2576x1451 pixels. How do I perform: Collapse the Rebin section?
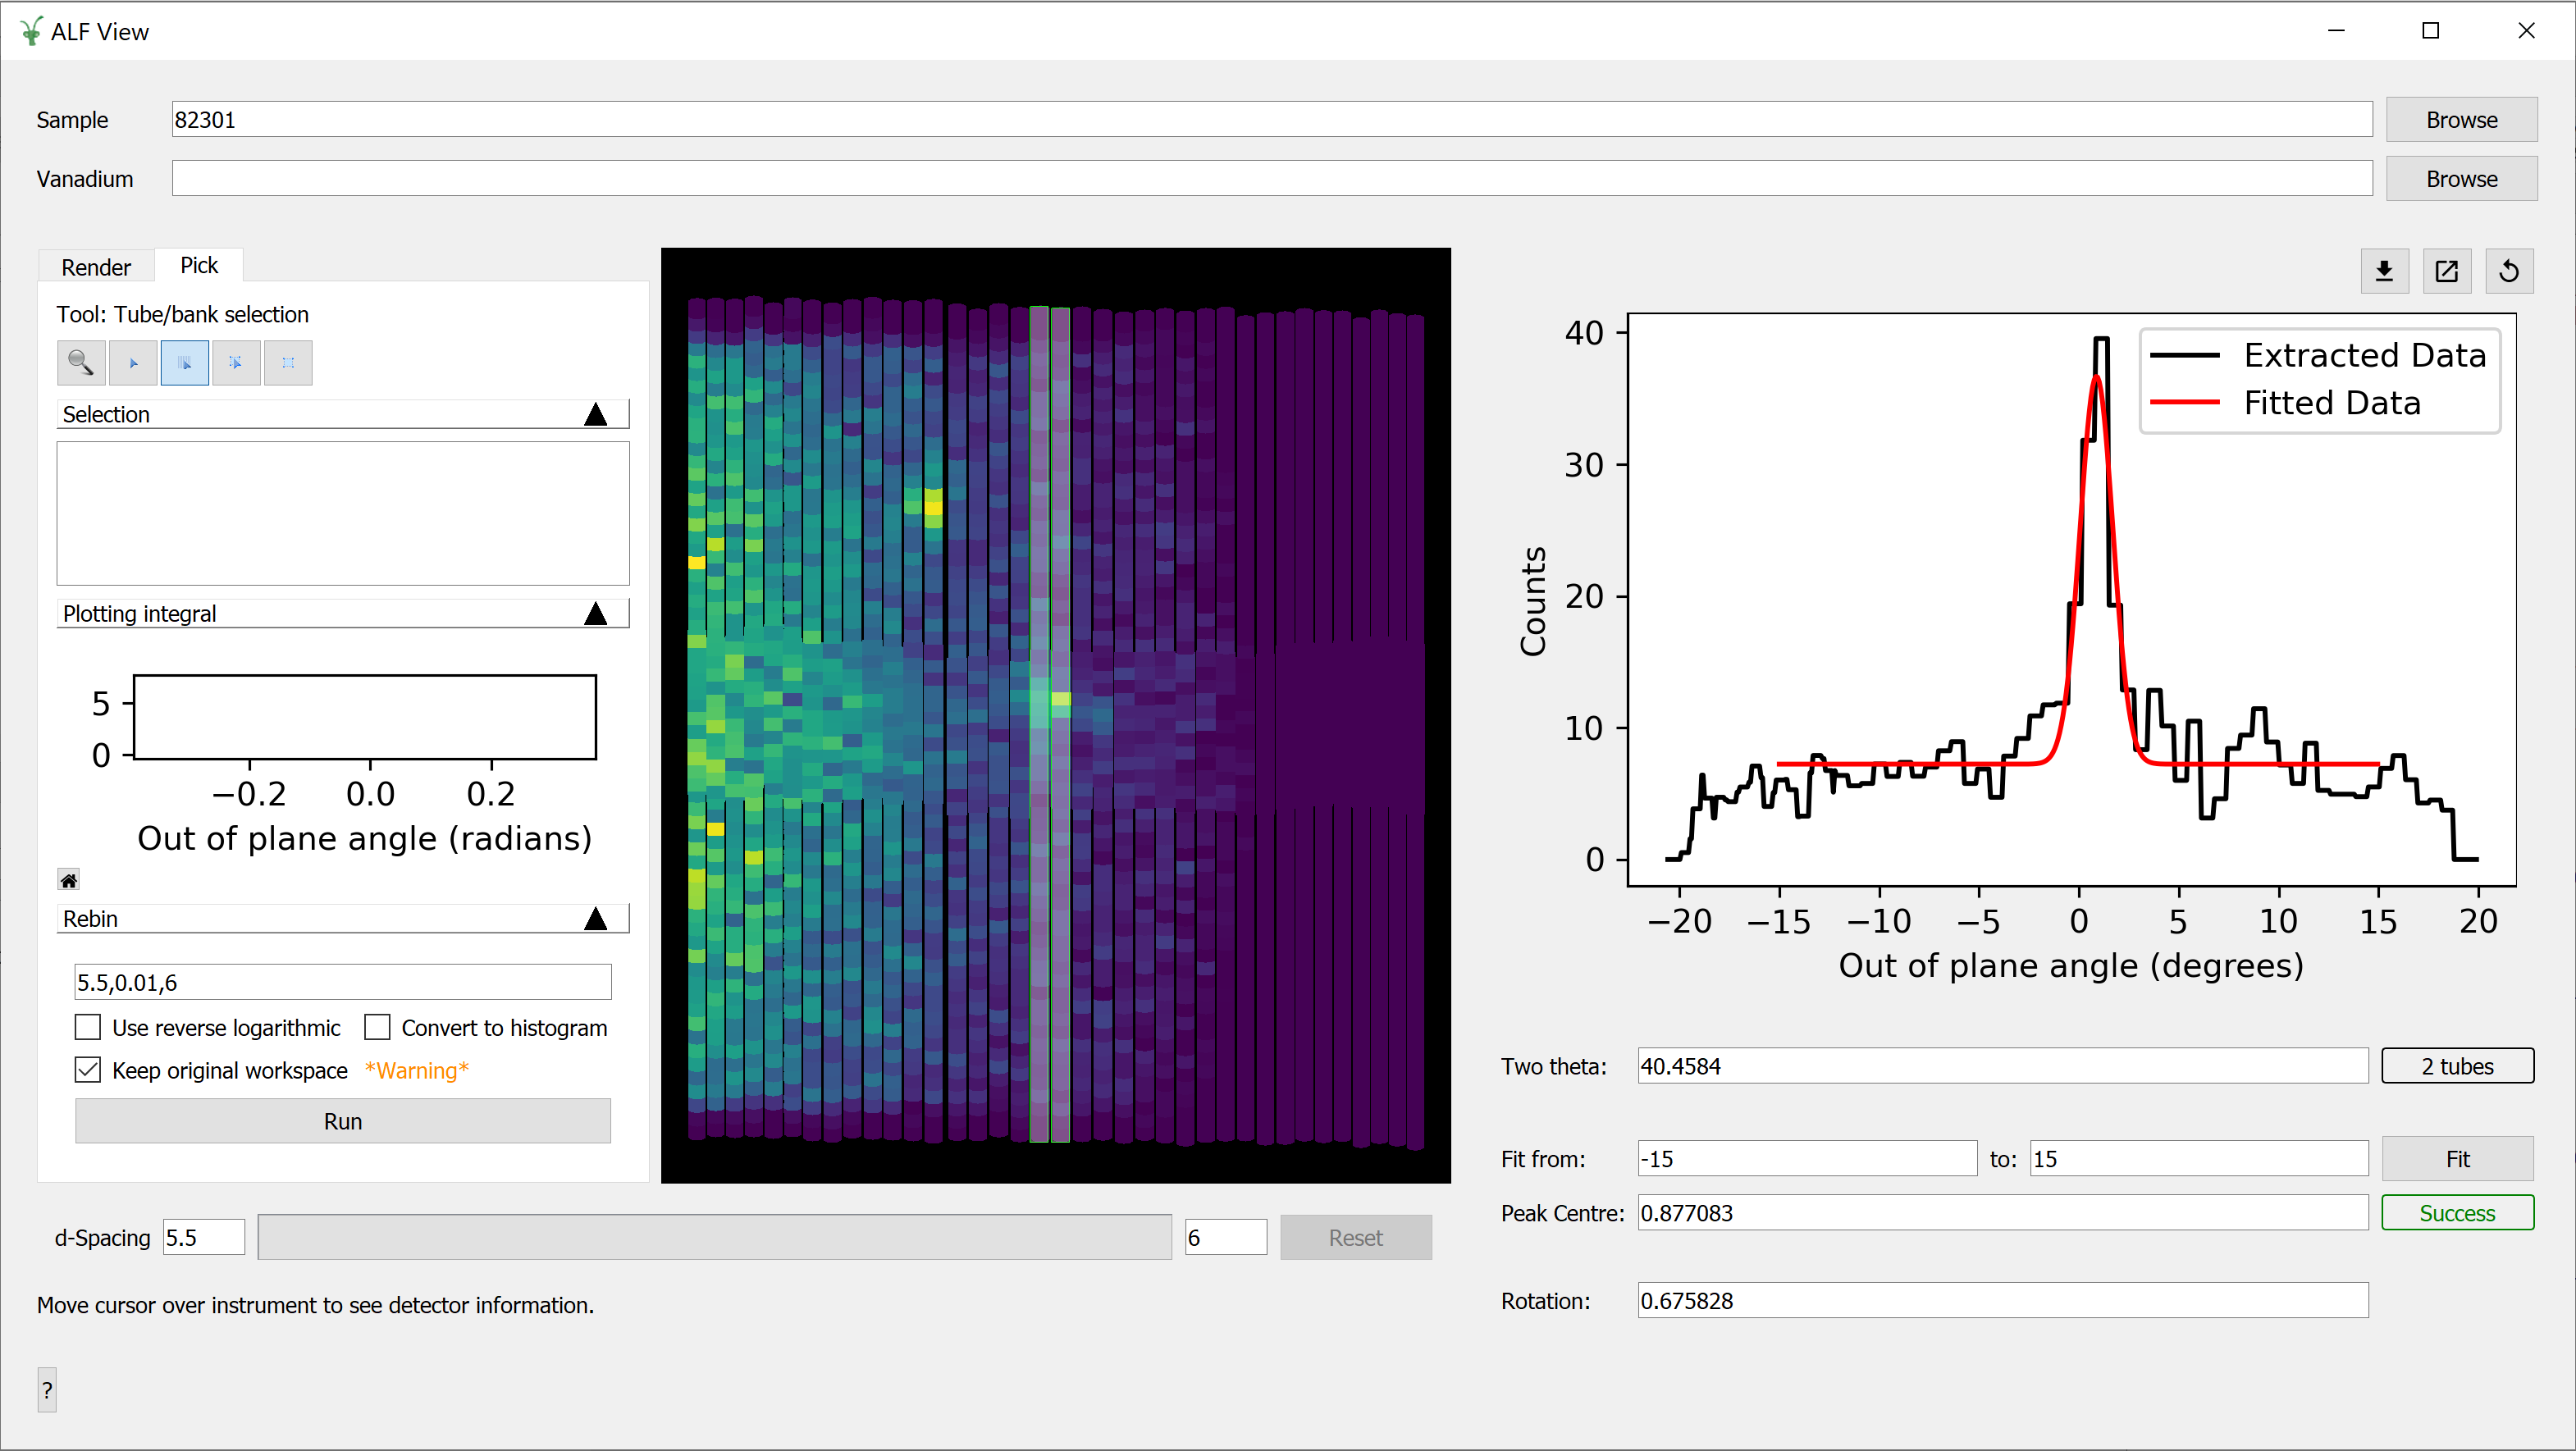pyautogui.click(x=596, y=918)
